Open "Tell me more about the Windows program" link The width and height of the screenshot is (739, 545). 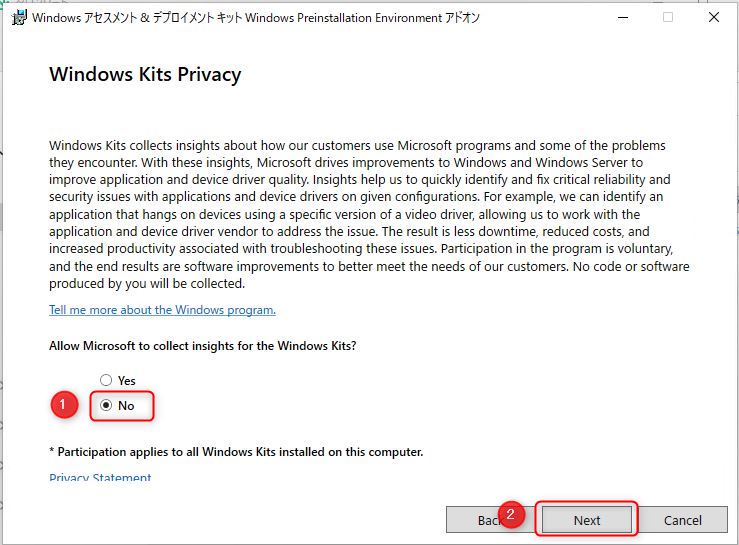[162, 310]
